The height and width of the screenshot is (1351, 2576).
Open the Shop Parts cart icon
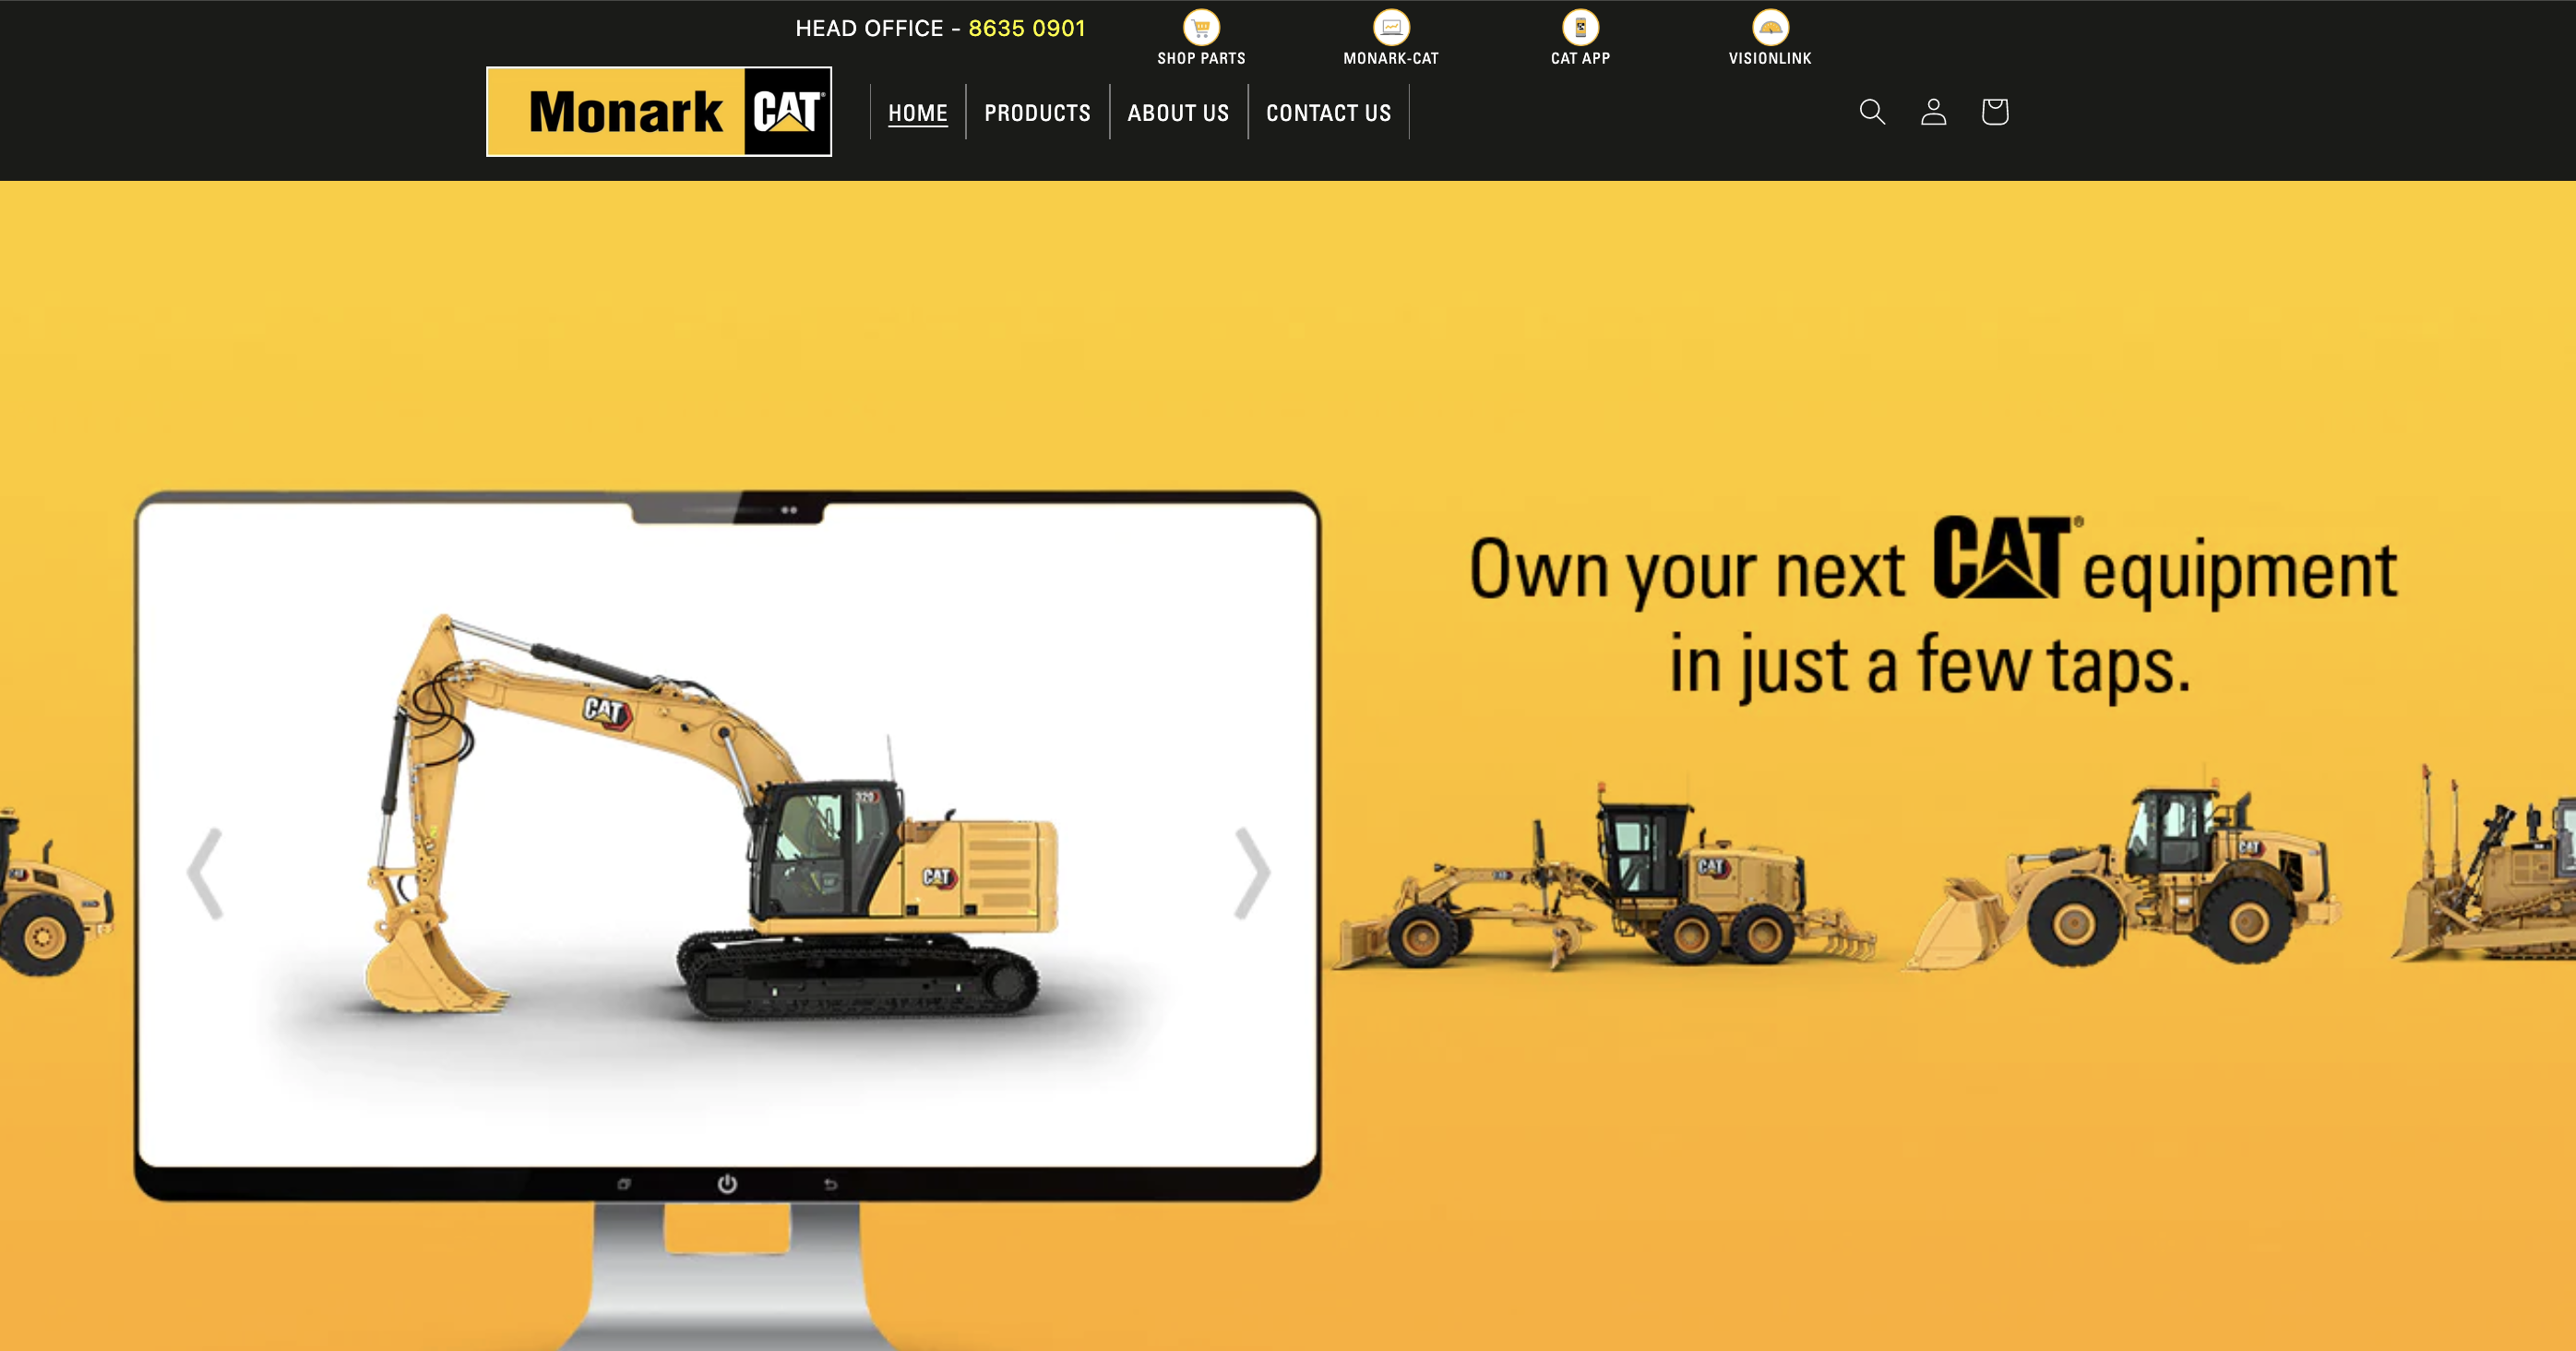click(x=1200, y=26)
